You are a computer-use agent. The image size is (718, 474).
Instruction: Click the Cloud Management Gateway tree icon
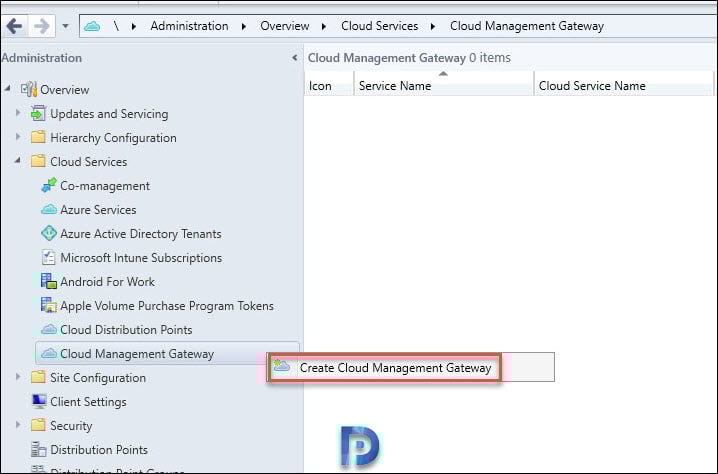point(49,354)
